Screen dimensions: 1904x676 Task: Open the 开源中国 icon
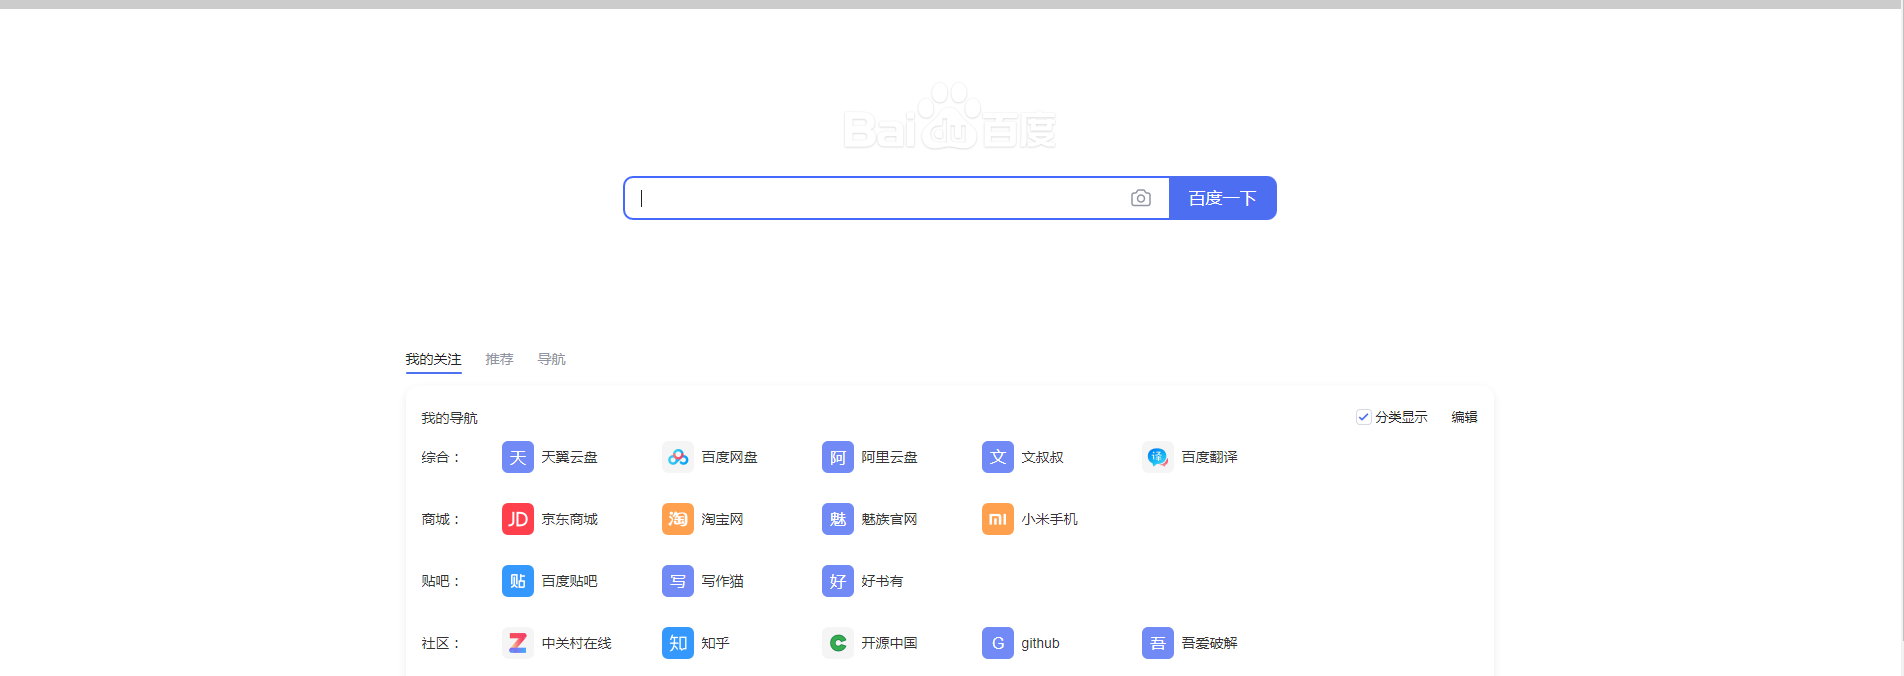[x=838, y=643]
